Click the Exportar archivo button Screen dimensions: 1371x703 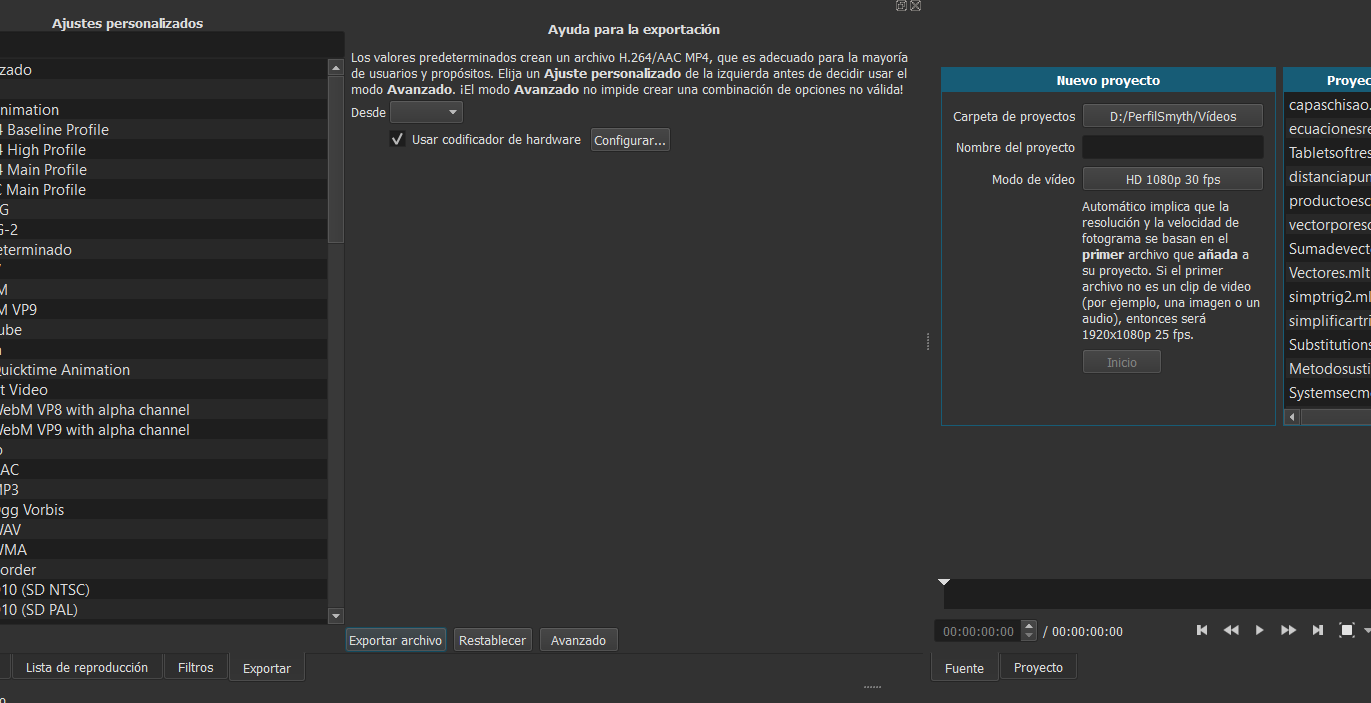pos(395,640)
